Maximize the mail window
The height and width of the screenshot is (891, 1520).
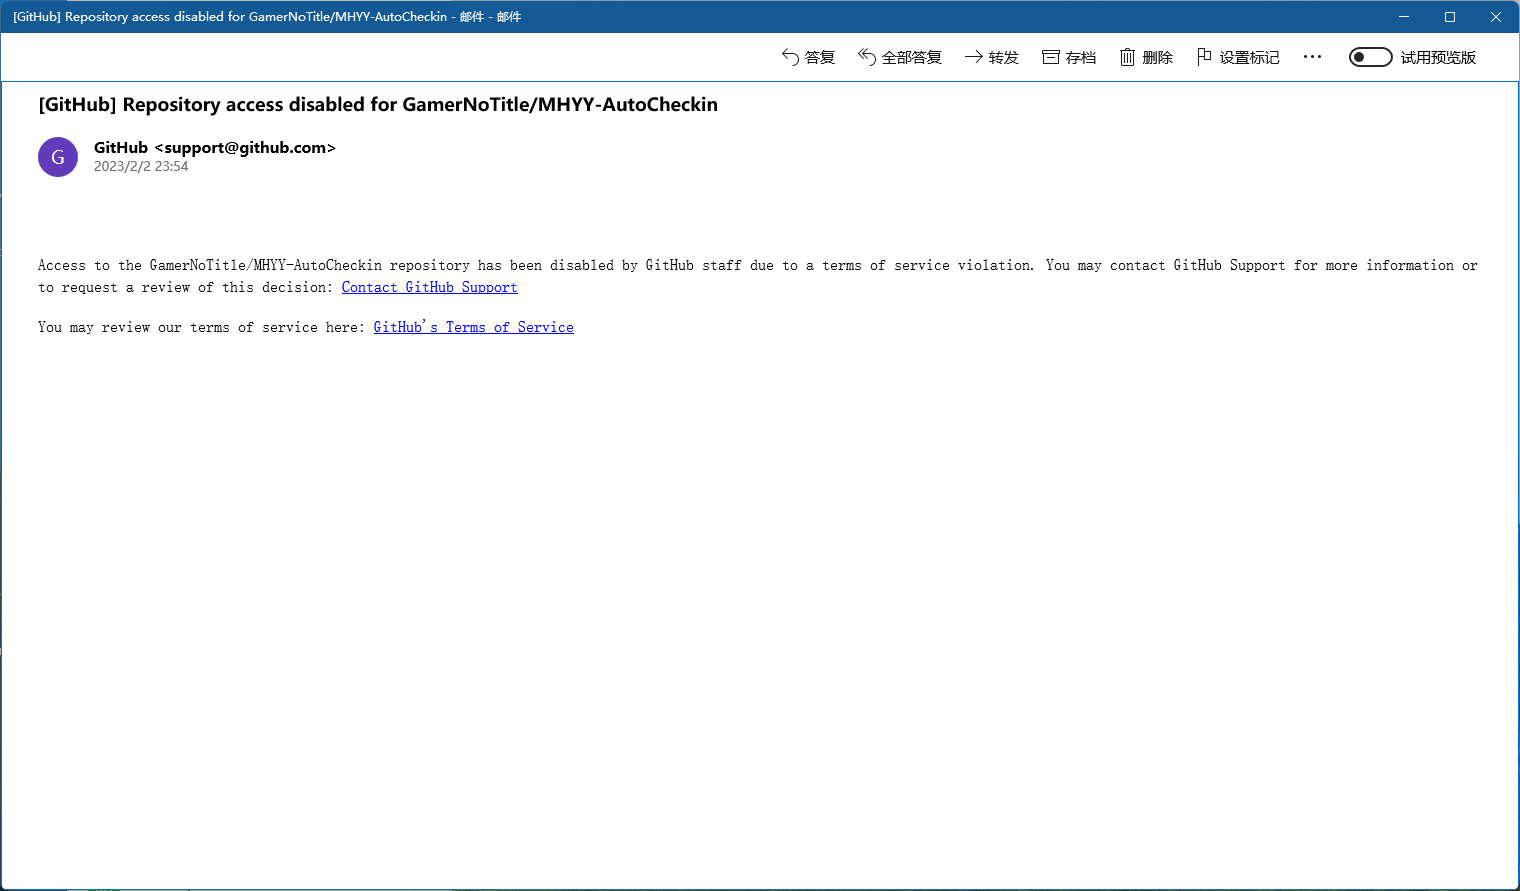[x=1450, y=17]
